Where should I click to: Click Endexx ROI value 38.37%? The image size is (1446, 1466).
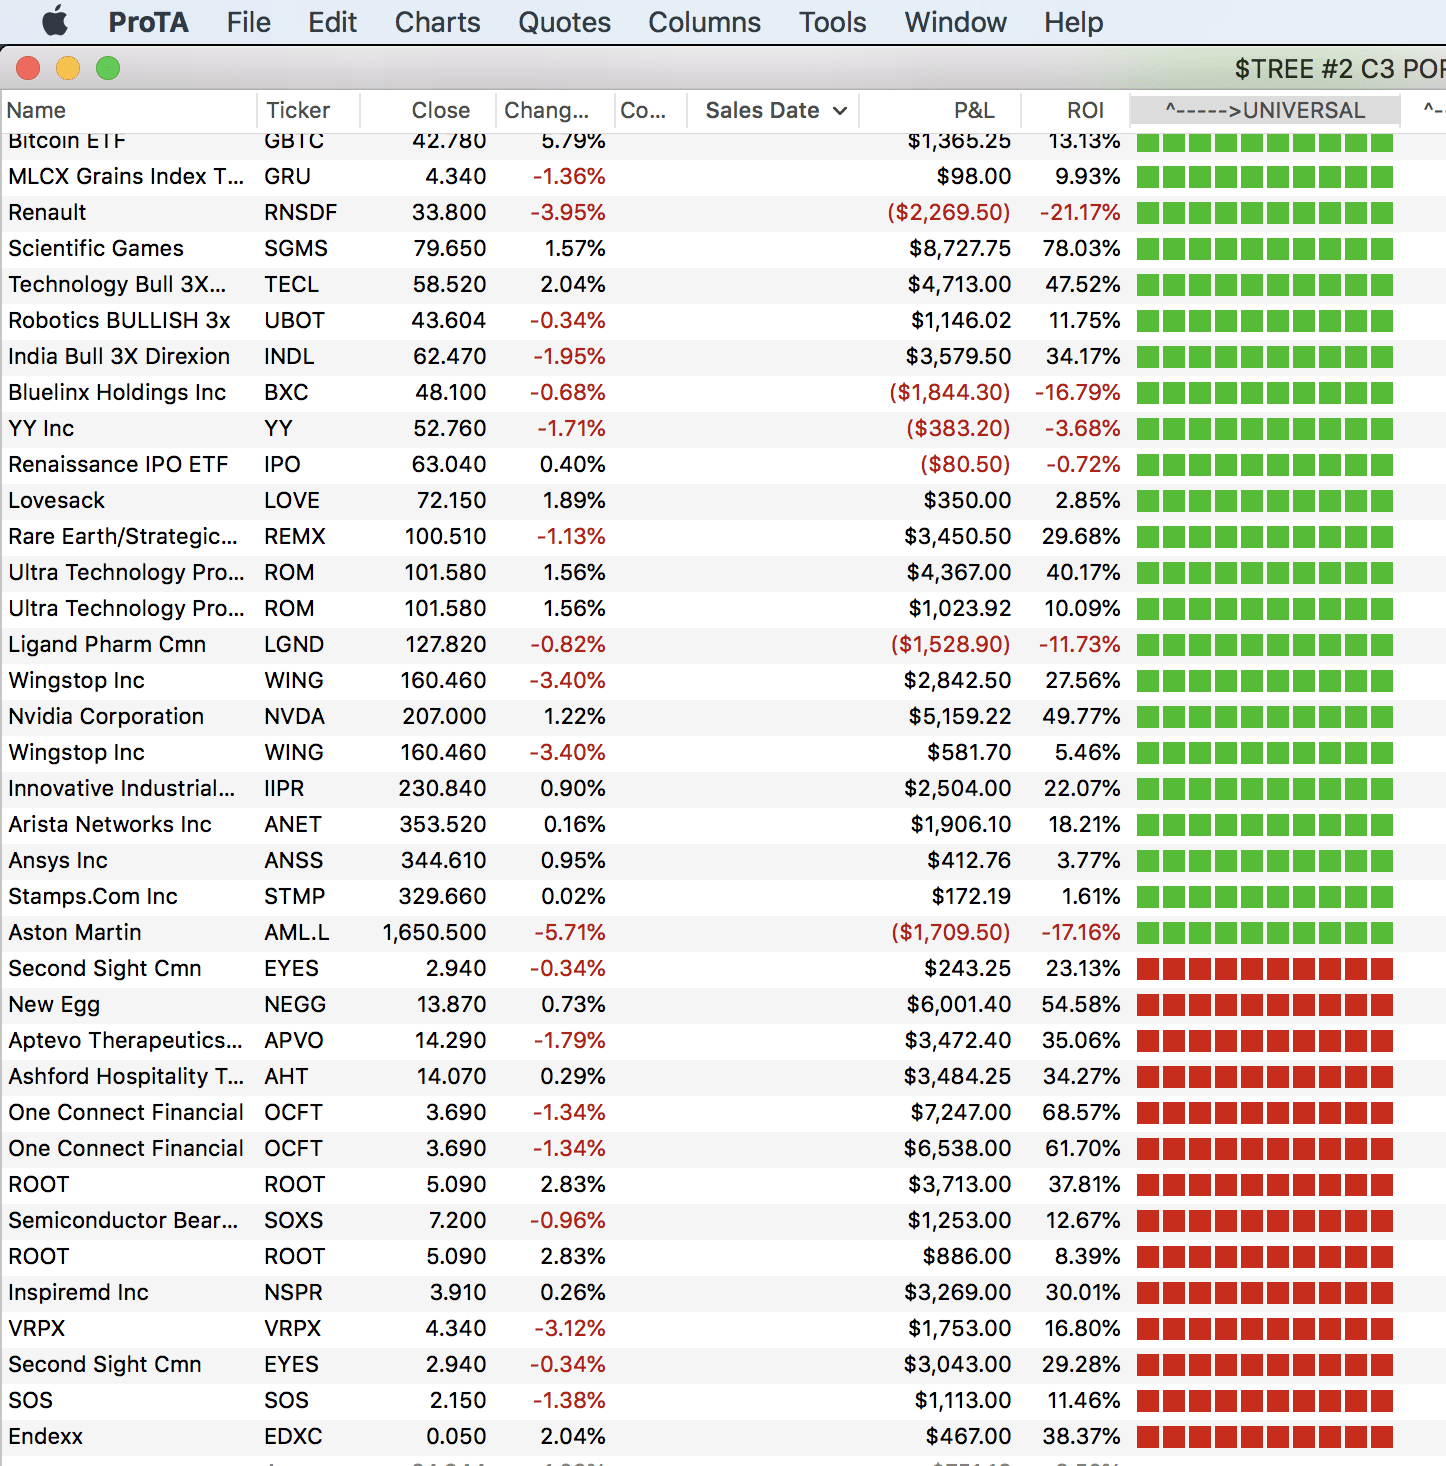click(x=1081, y=1436)
